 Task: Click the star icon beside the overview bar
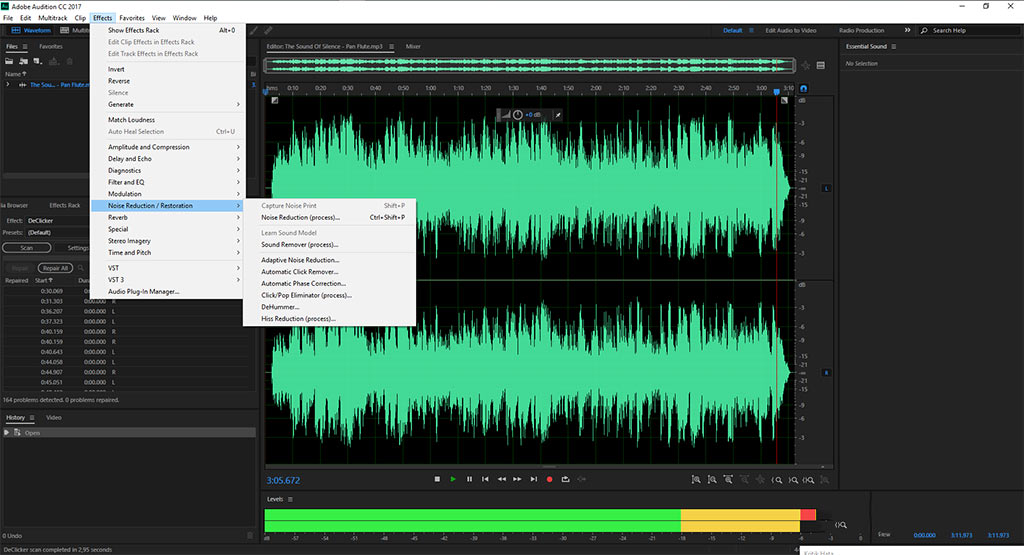coord(806,65)
